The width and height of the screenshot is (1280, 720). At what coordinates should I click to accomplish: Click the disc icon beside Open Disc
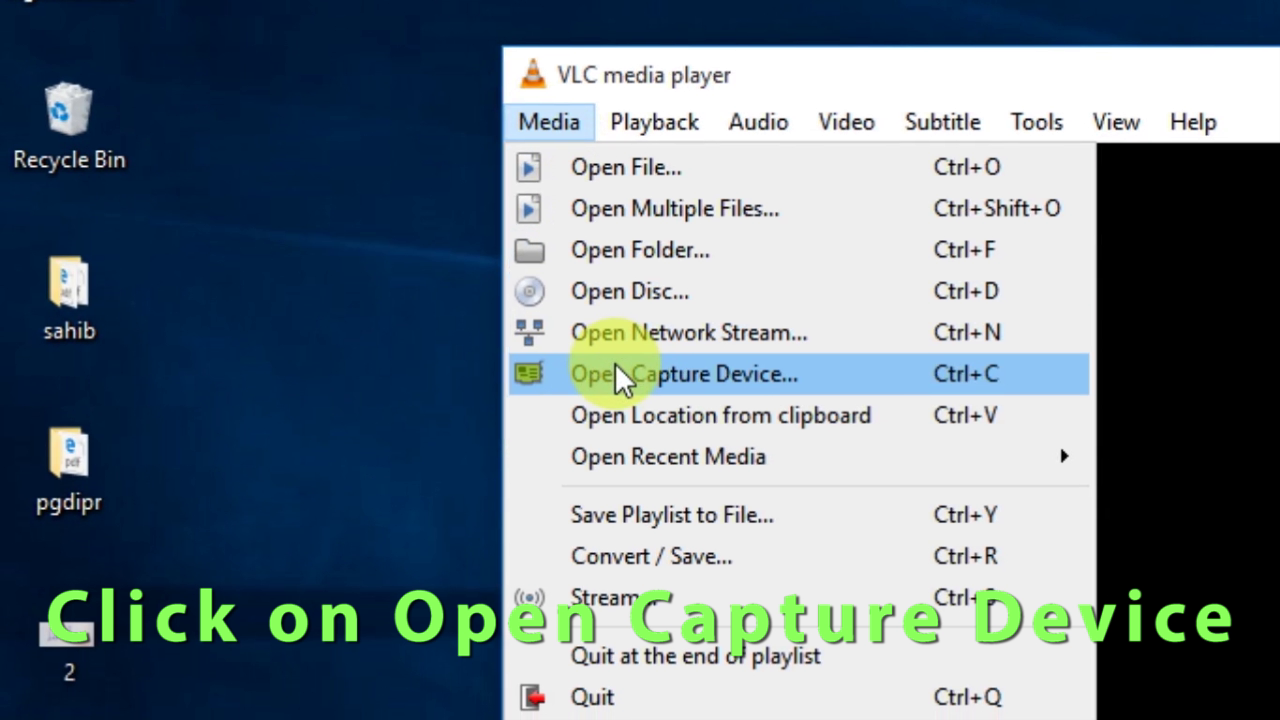coord(529,292)
